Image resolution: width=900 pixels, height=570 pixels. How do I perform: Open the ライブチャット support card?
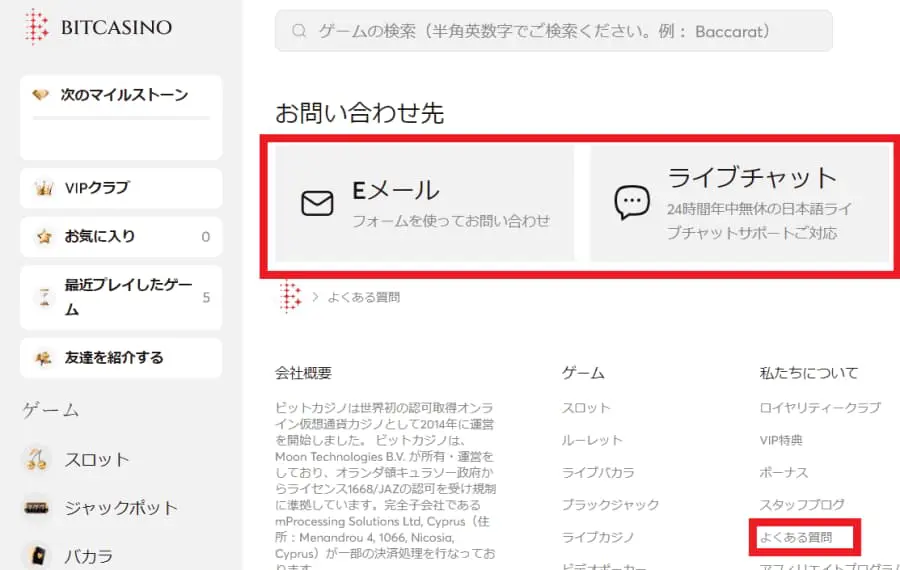739,203
